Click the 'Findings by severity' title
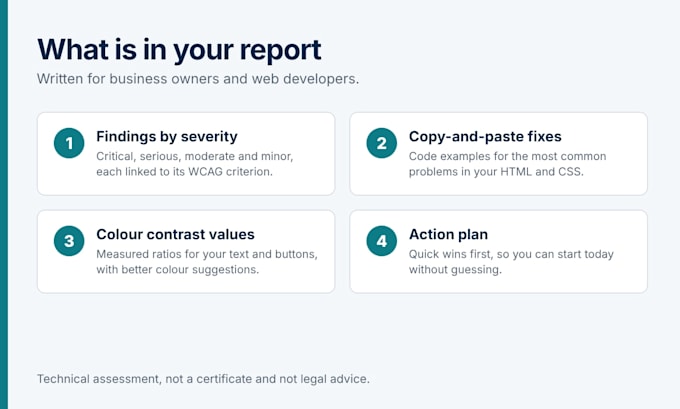This screenshot has height=409, width=680. point(167,137)
